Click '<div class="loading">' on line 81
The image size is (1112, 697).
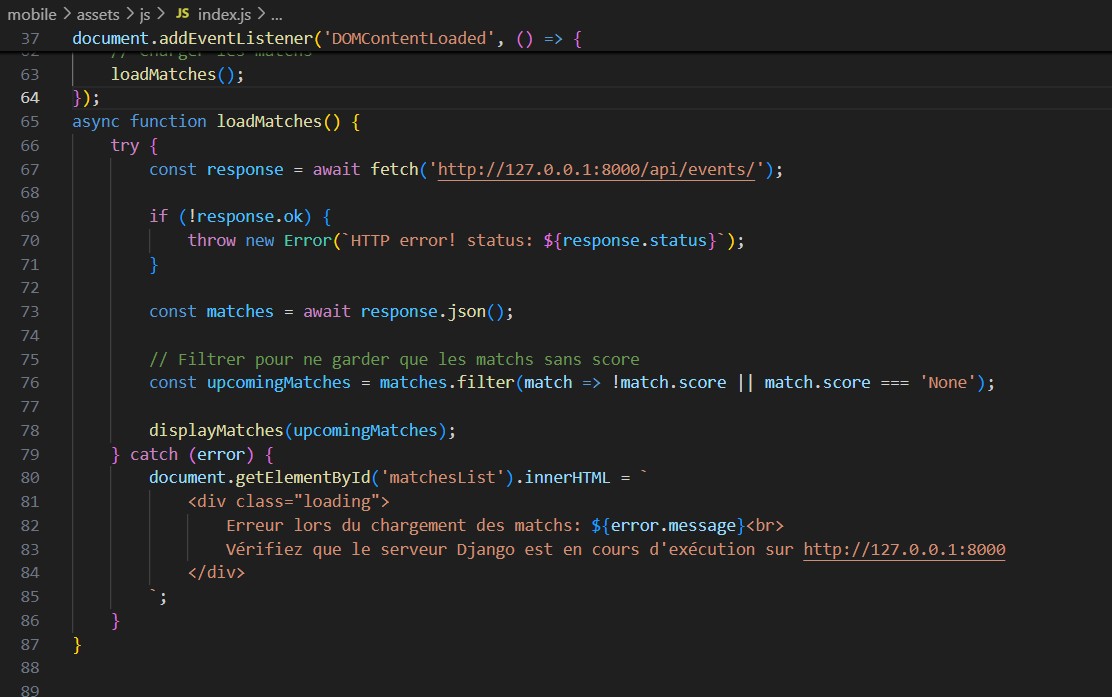point(288,502)
